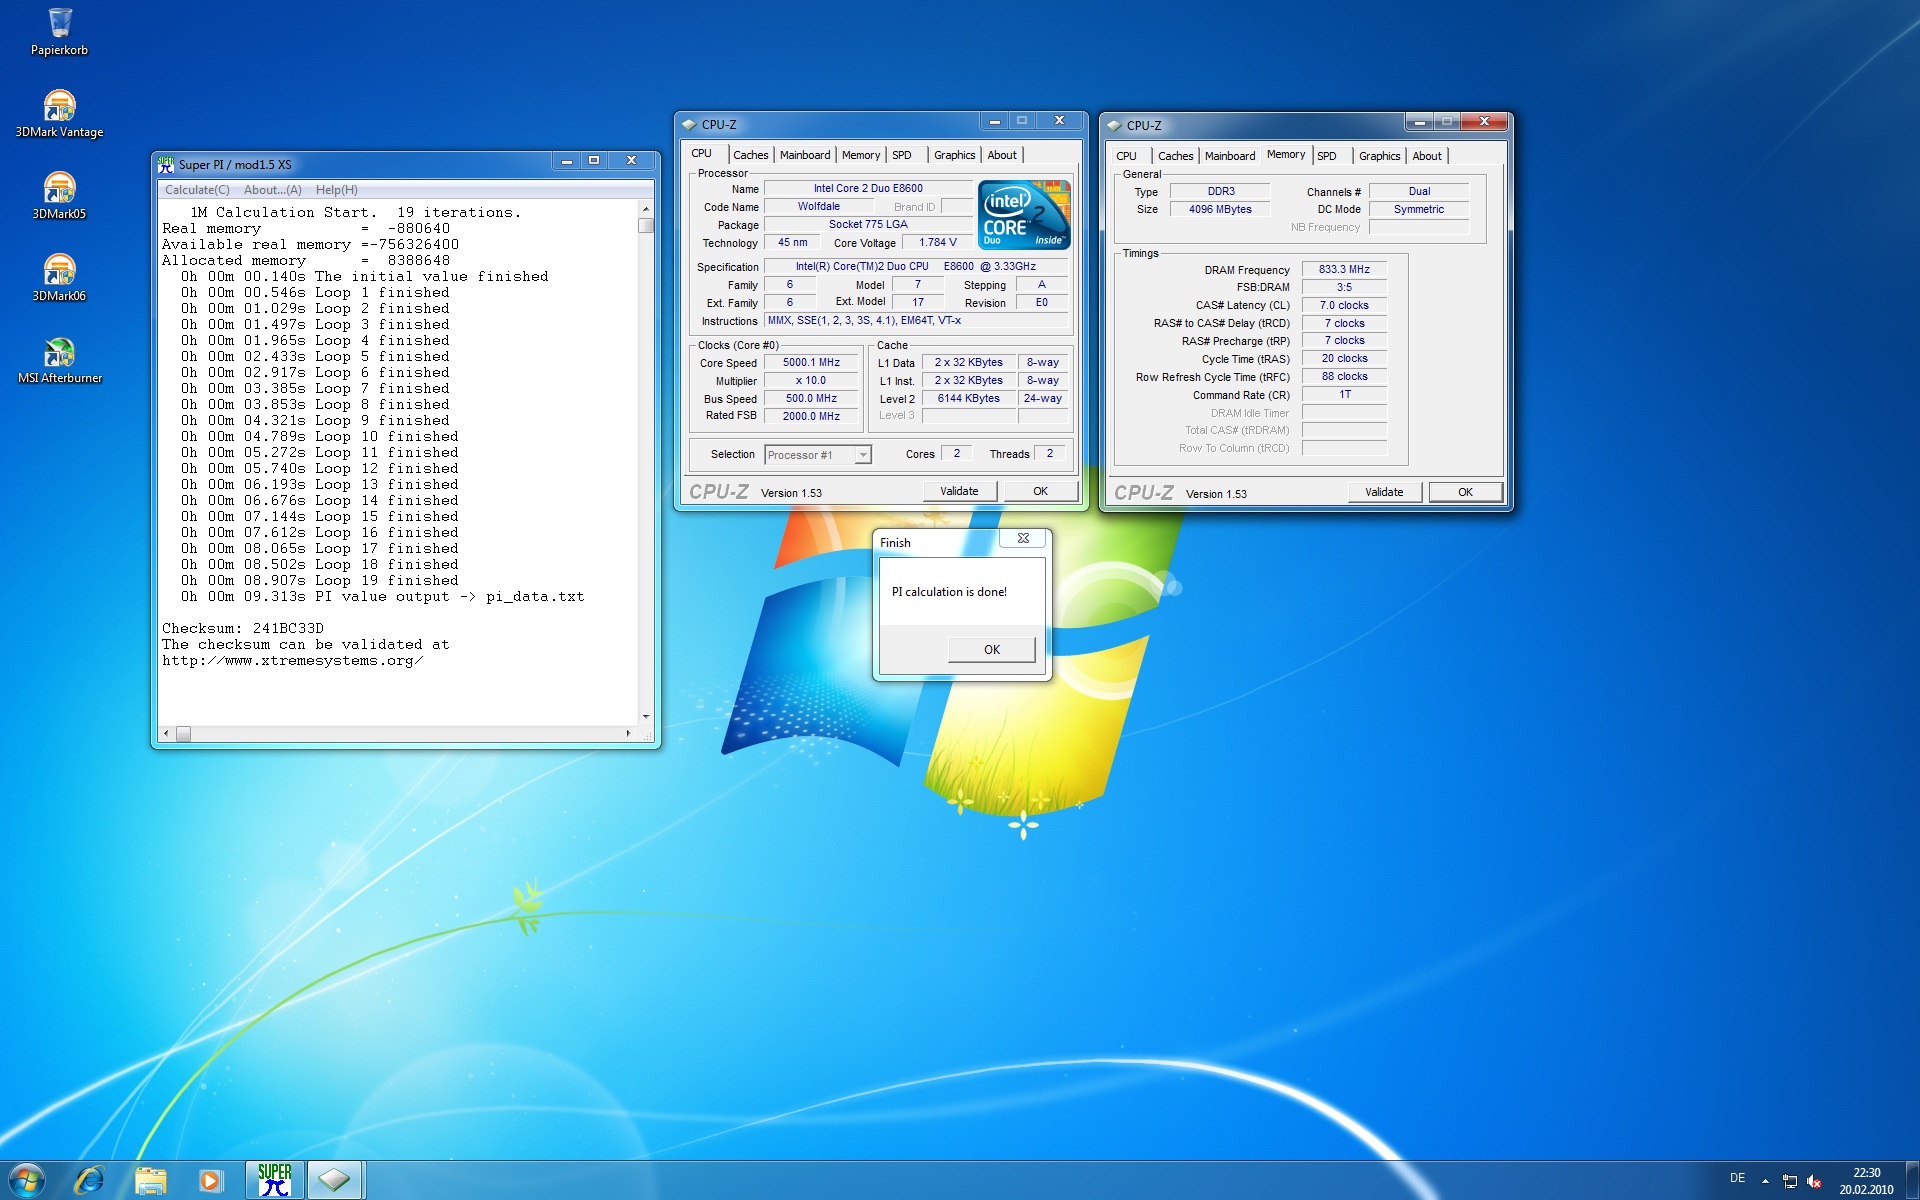Image resolution: width=1920 pixels, height=1200 pixels.
Task: Click the Size 4096 MBytes value
Action: [x=1220, y=210]
